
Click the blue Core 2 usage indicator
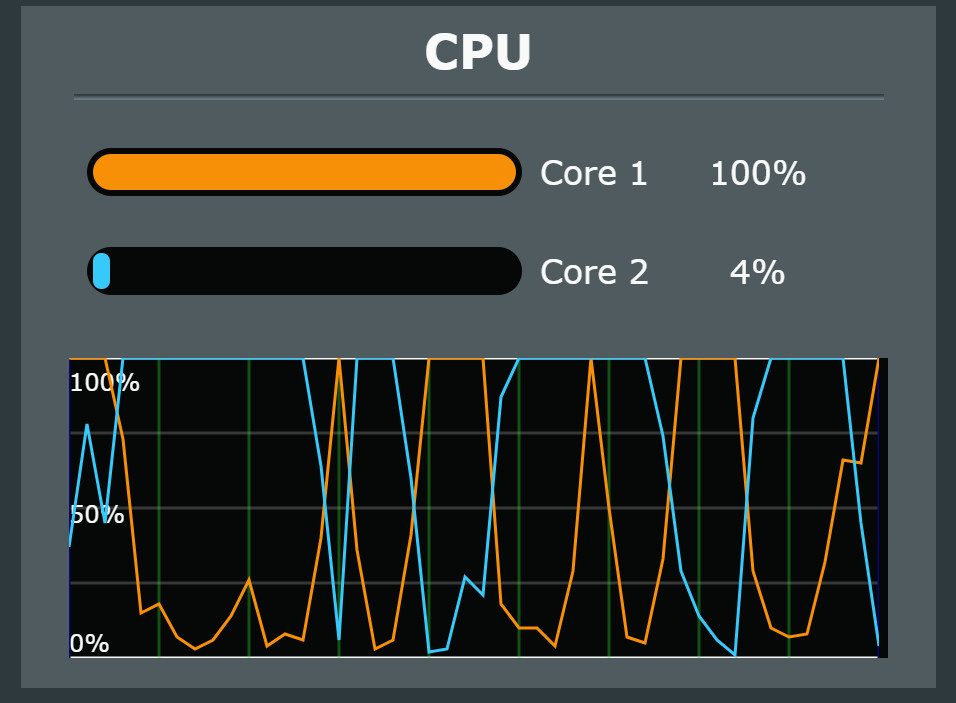100,270
